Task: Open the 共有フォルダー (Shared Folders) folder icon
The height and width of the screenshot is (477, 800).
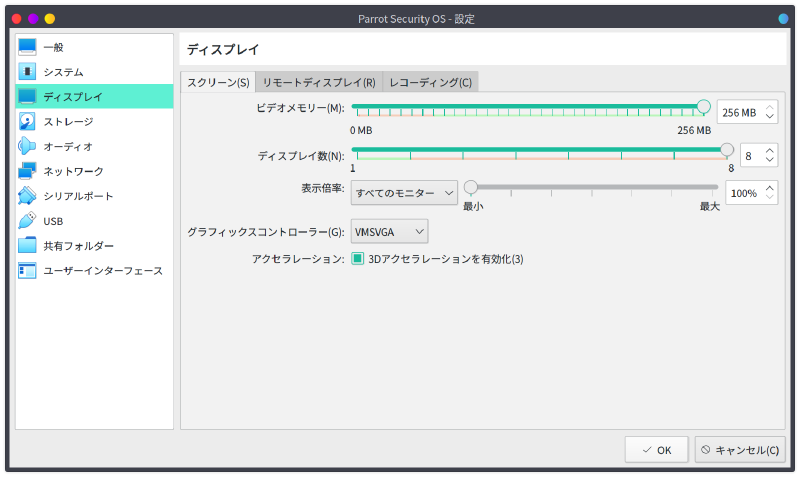Action: [27, 246]
